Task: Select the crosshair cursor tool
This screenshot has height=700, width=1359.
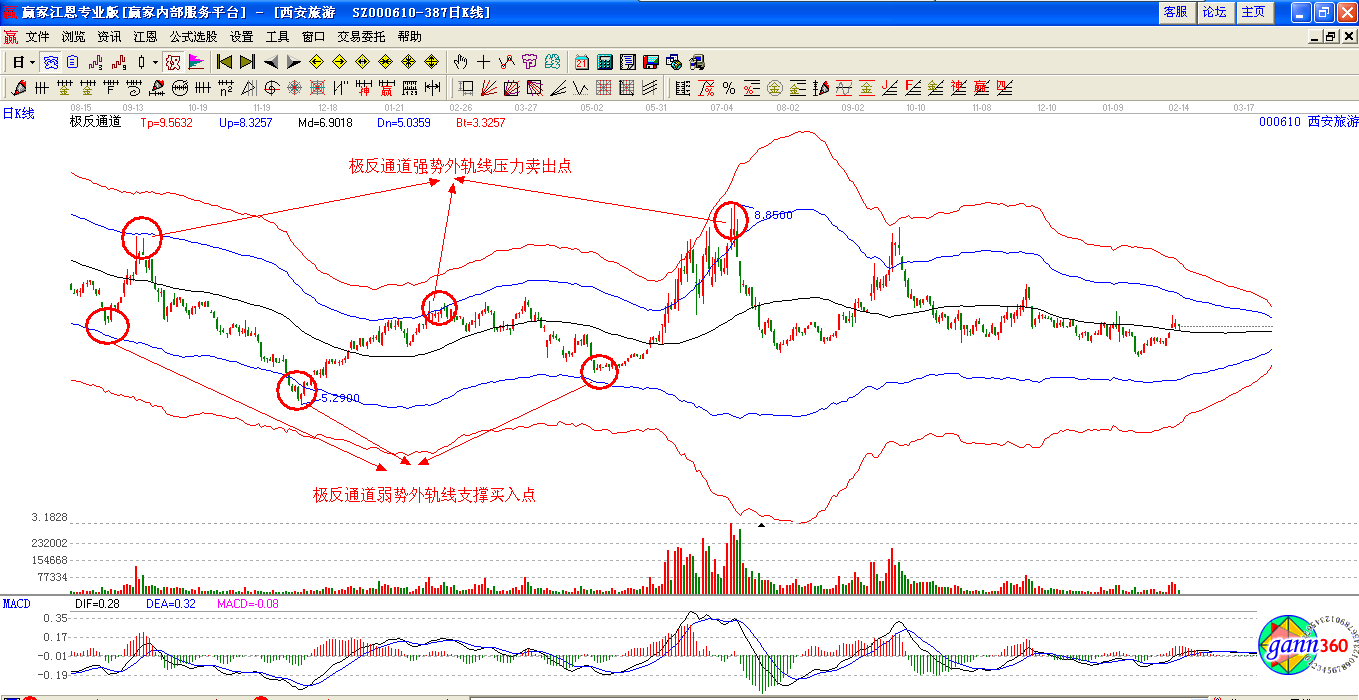Action: tap(483, 62)
